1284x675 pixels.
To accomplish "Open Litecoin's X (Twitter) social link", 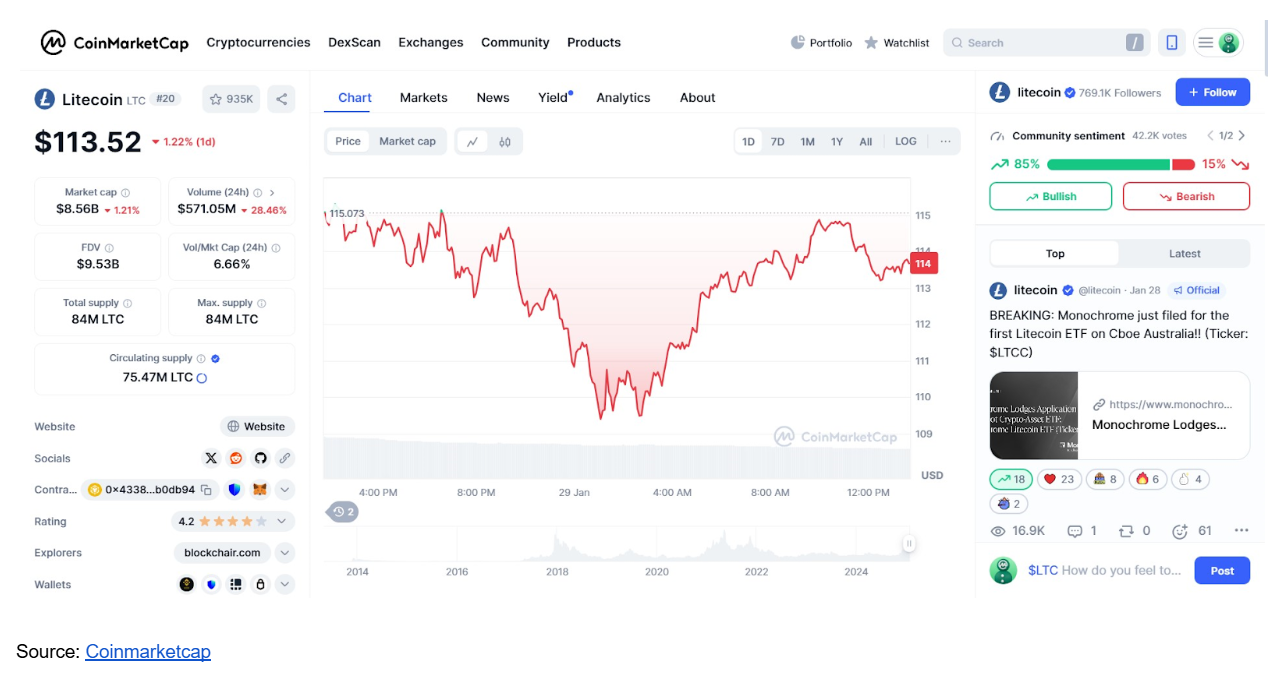I will click(211, 458).
